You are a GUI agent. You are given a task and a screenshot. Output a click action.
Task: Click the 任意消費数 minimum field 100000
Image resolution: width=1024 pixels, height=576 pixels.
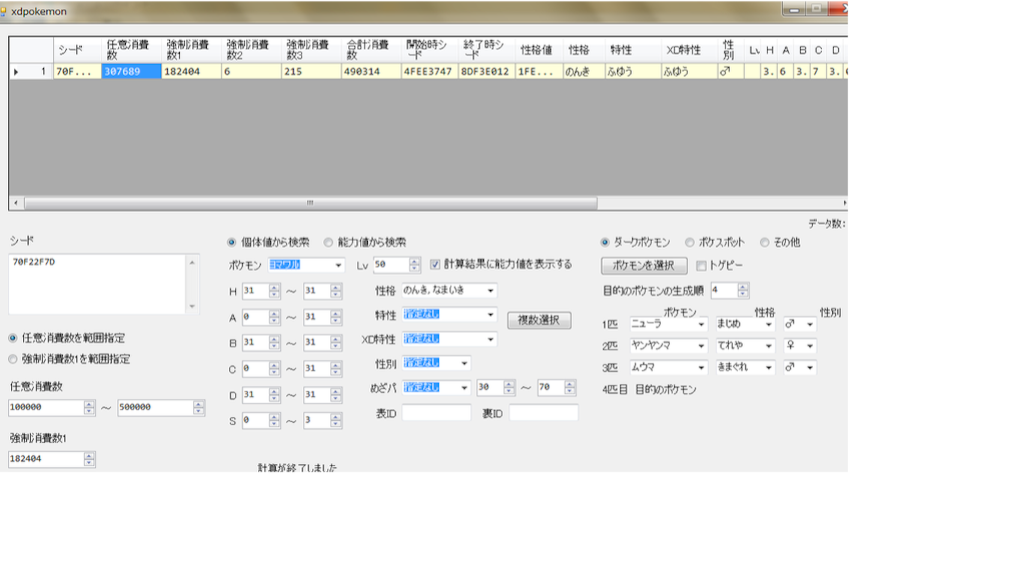[x=46, y=408]
